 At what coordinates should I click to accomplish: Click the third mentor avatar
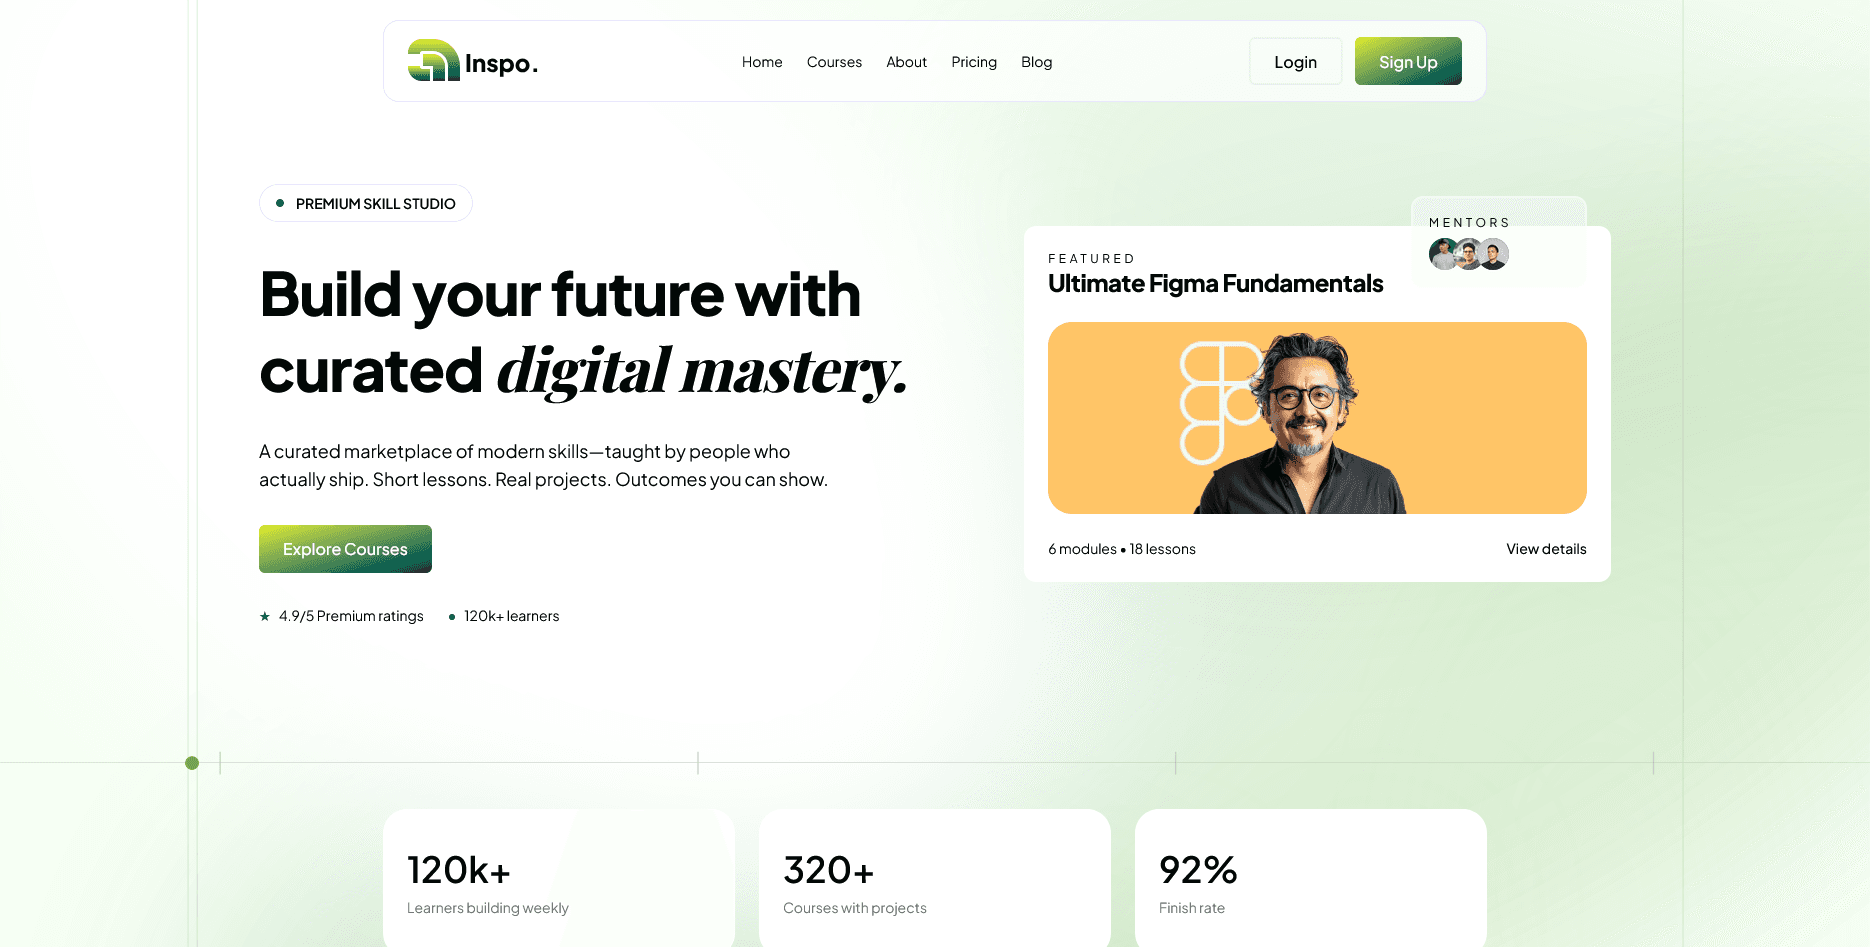tap(1493, 254)
